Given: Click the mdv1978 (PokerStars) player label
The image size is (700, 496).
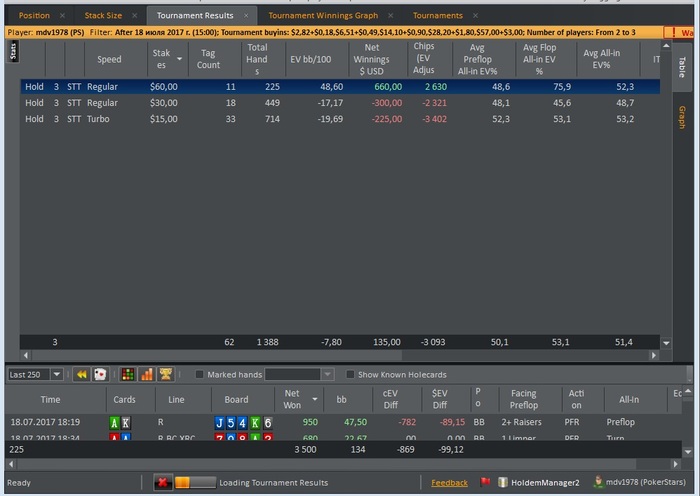Looking at the screenshot, I should coord(646,482).
